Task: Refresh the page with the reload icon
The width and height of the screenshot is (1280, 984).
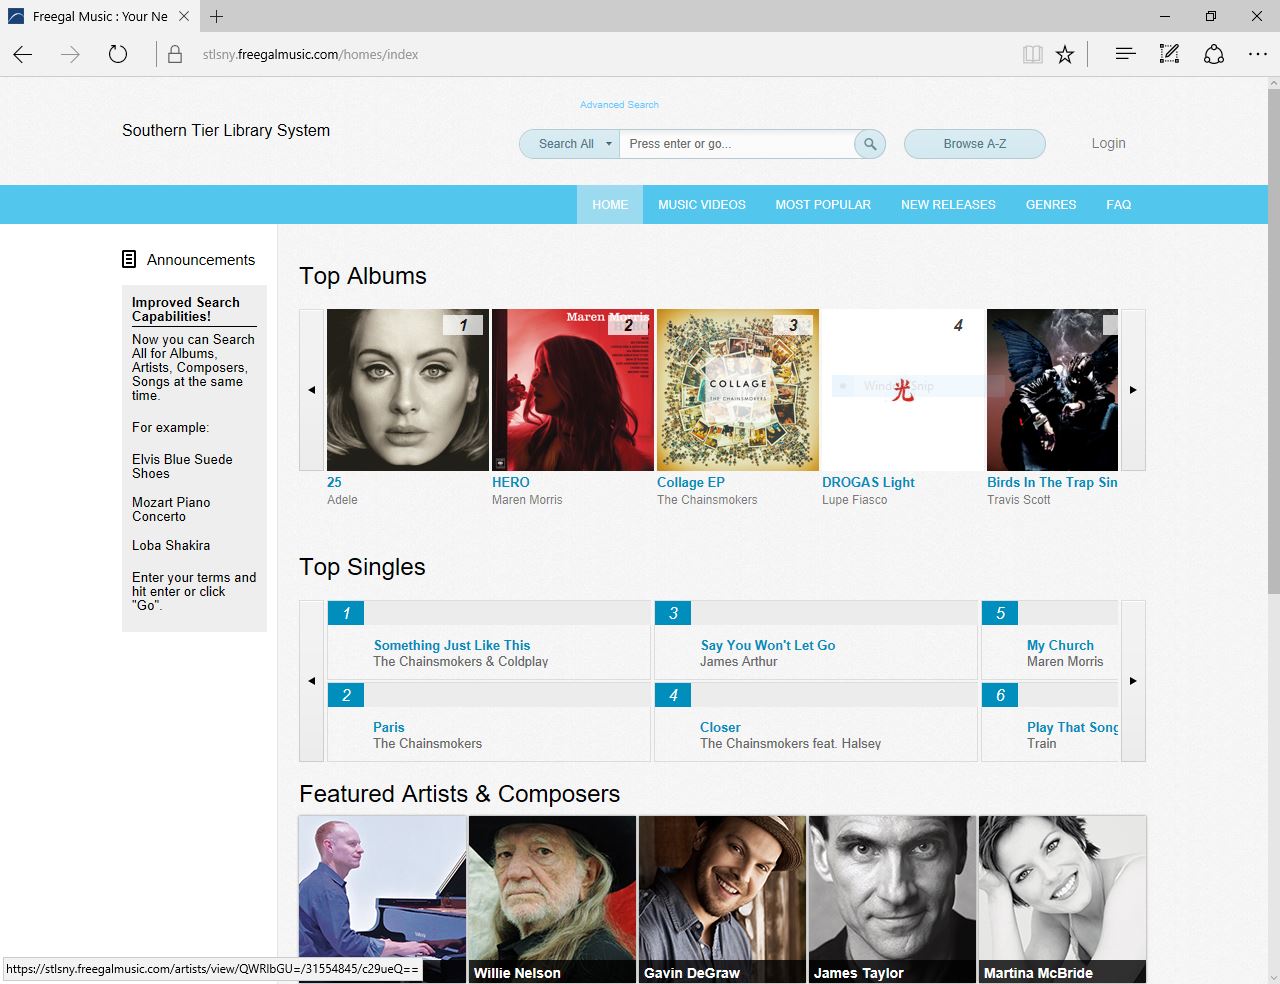Action: pyautogui.click(x=118, y=55)
